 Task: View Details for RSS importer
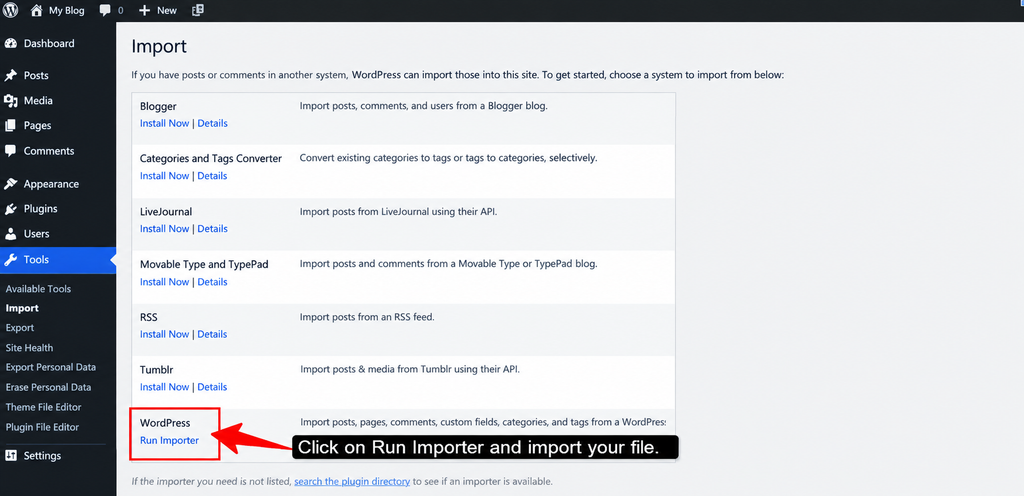[212, 334]
